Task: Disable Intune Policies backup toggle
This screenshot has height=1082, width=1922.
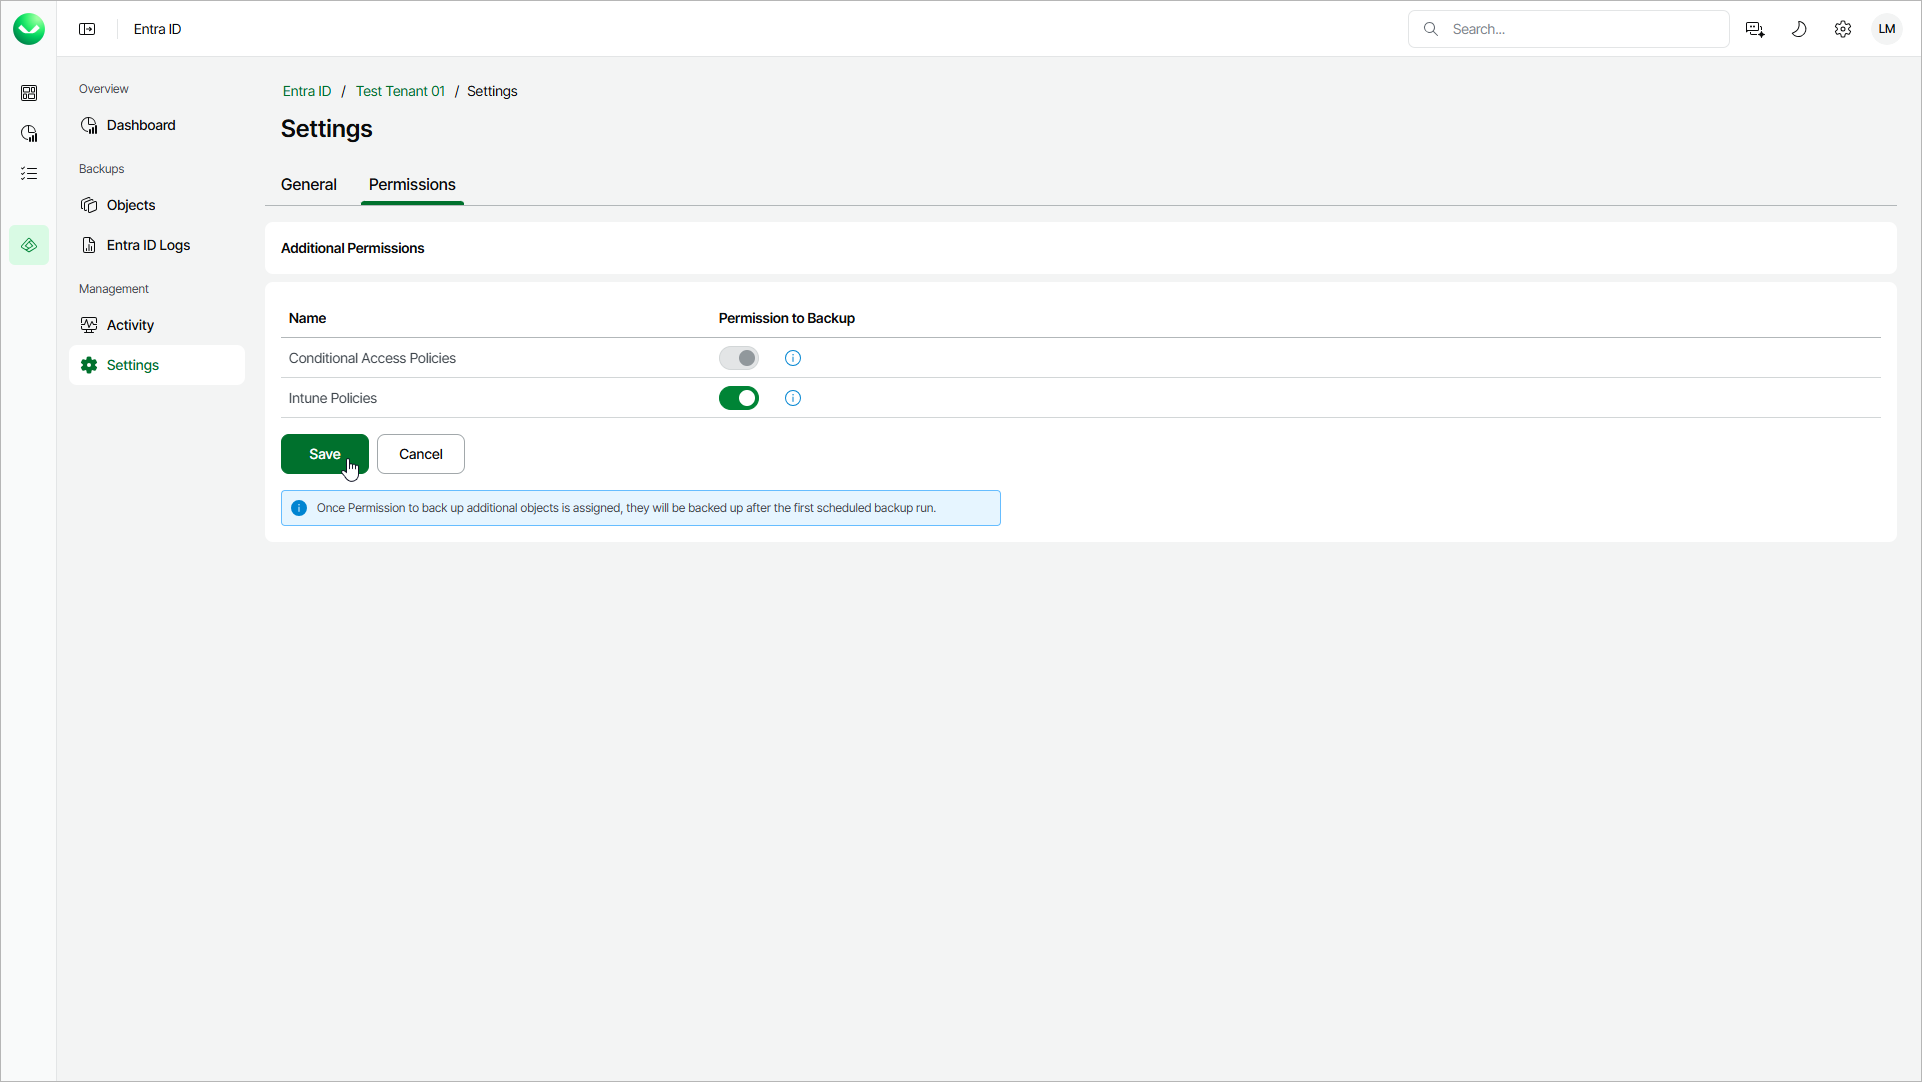Action: coord(739,398)
